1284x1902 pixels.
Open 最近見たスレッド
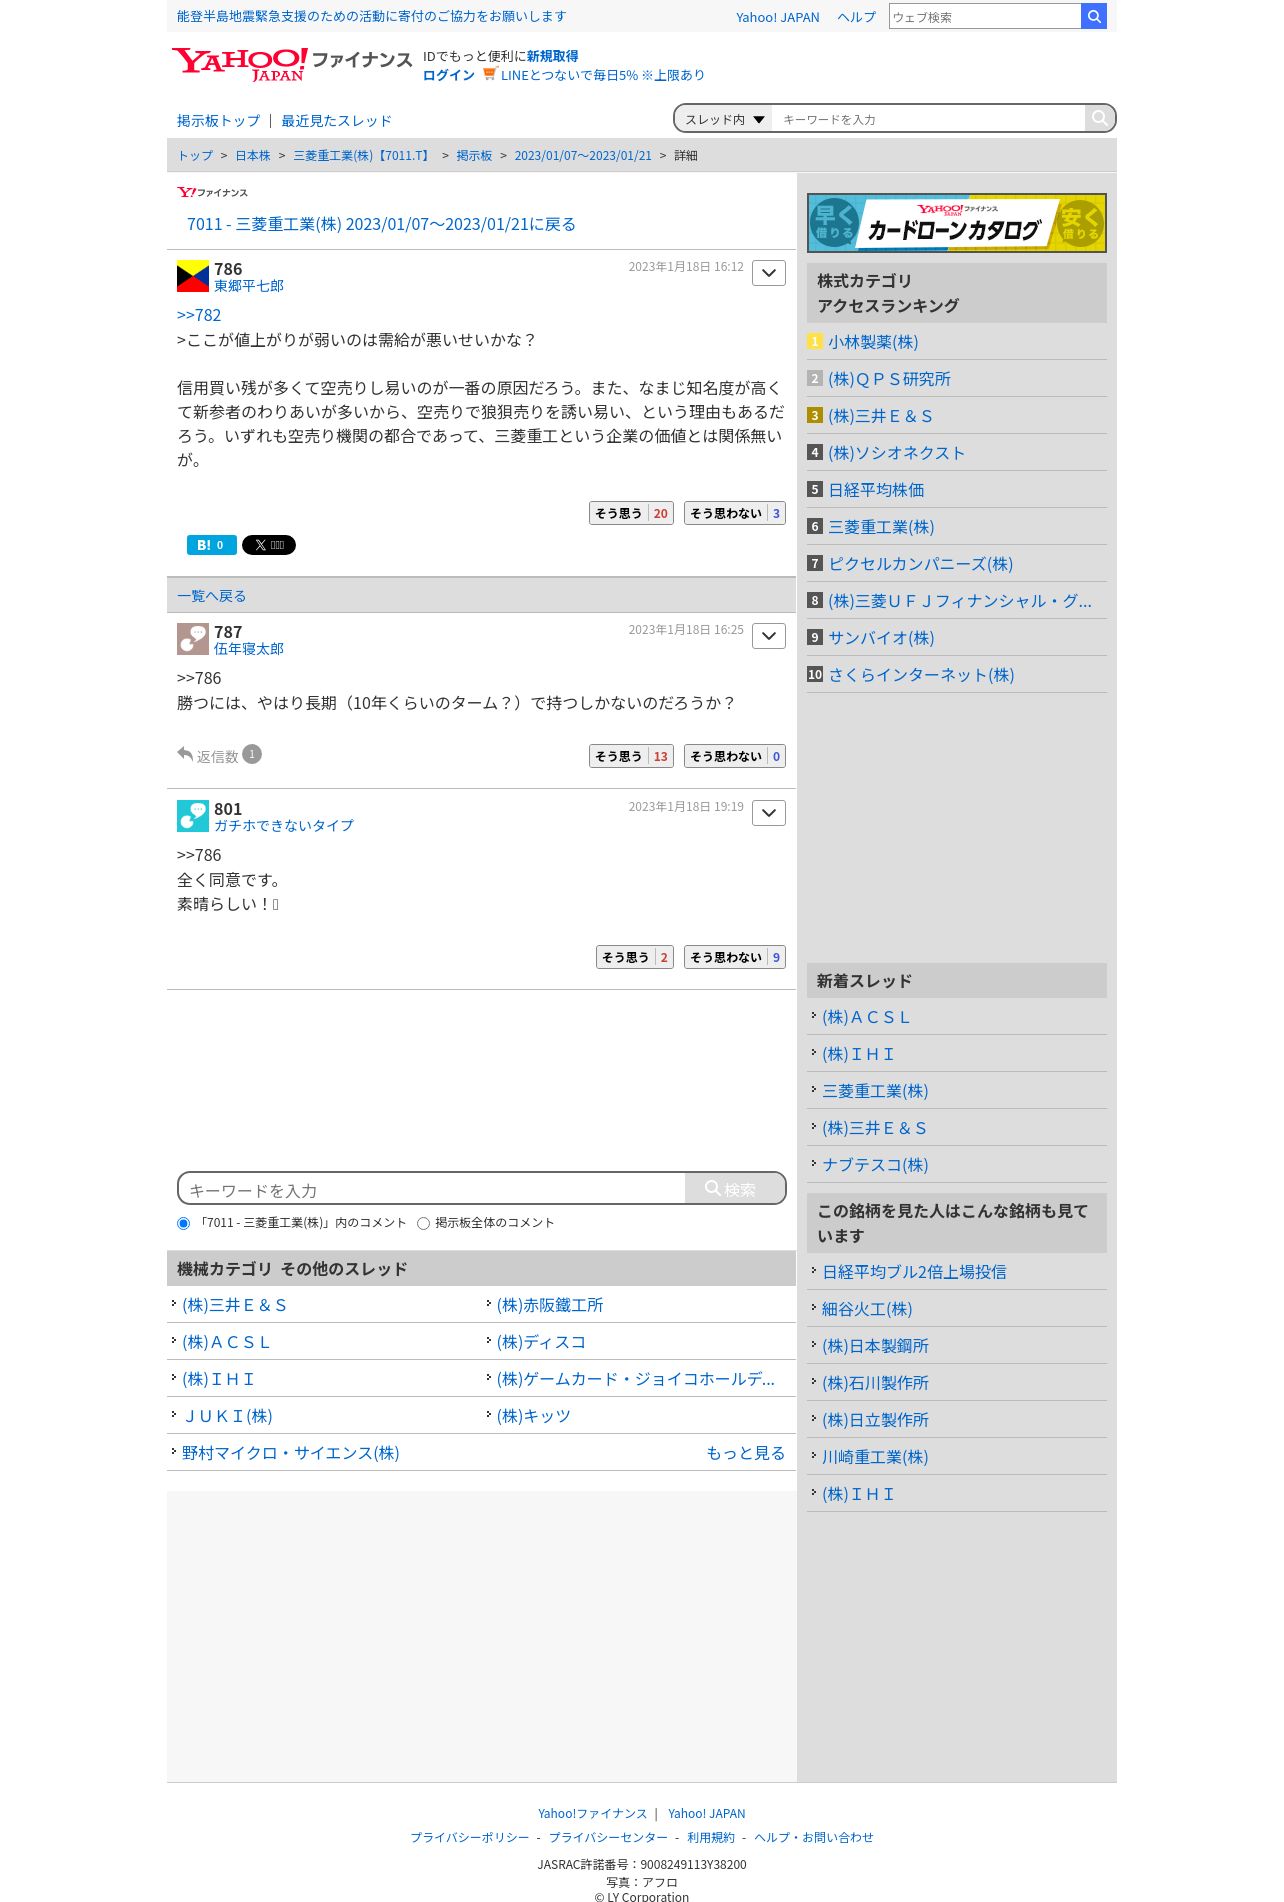[x=336, y=121]
